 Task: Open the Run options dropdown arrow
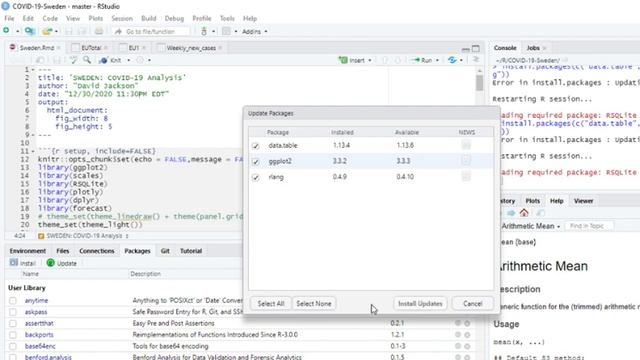pyautogui.click(x=437, y=60)
